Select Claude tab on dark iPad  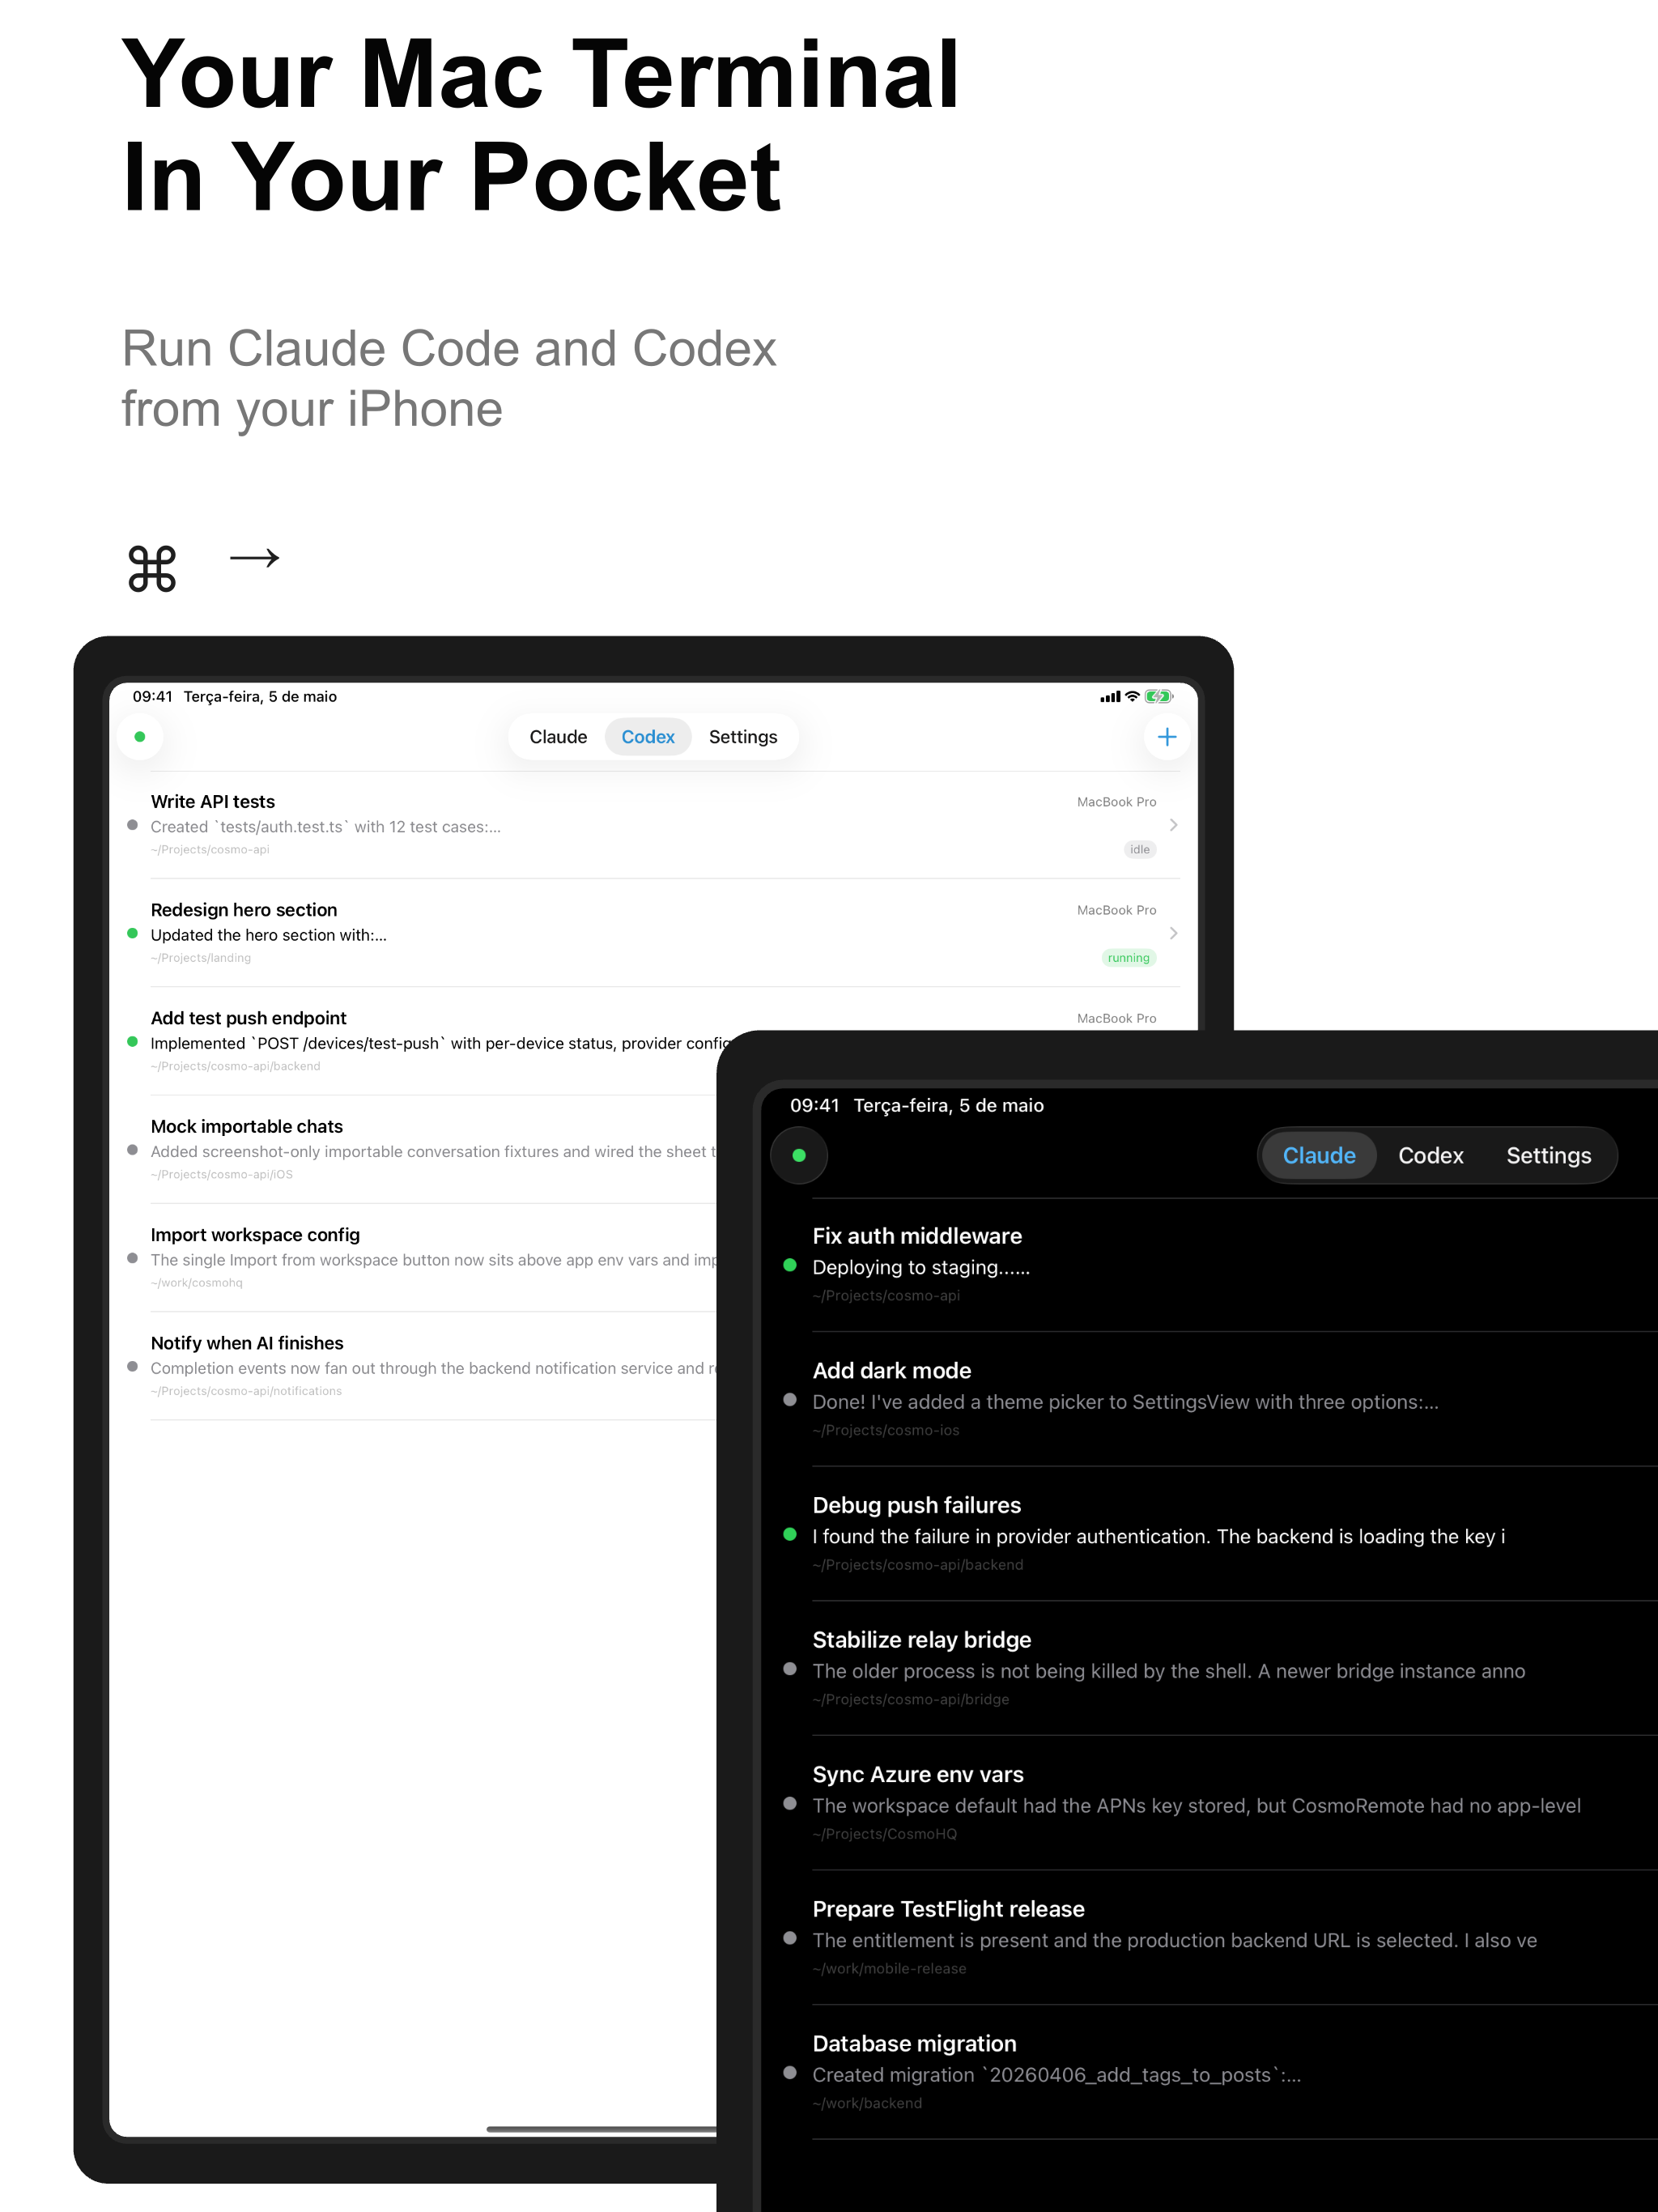coord(1319,1155)
